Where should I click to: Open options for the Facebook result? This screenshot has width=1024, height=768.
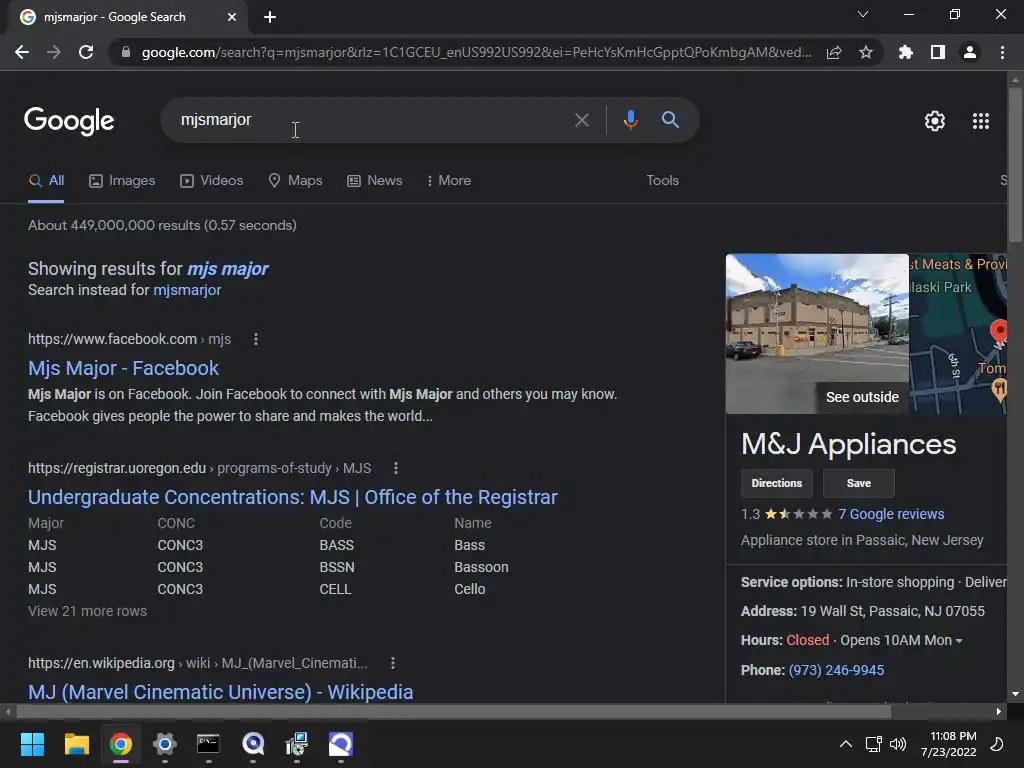tap(256, 340)
